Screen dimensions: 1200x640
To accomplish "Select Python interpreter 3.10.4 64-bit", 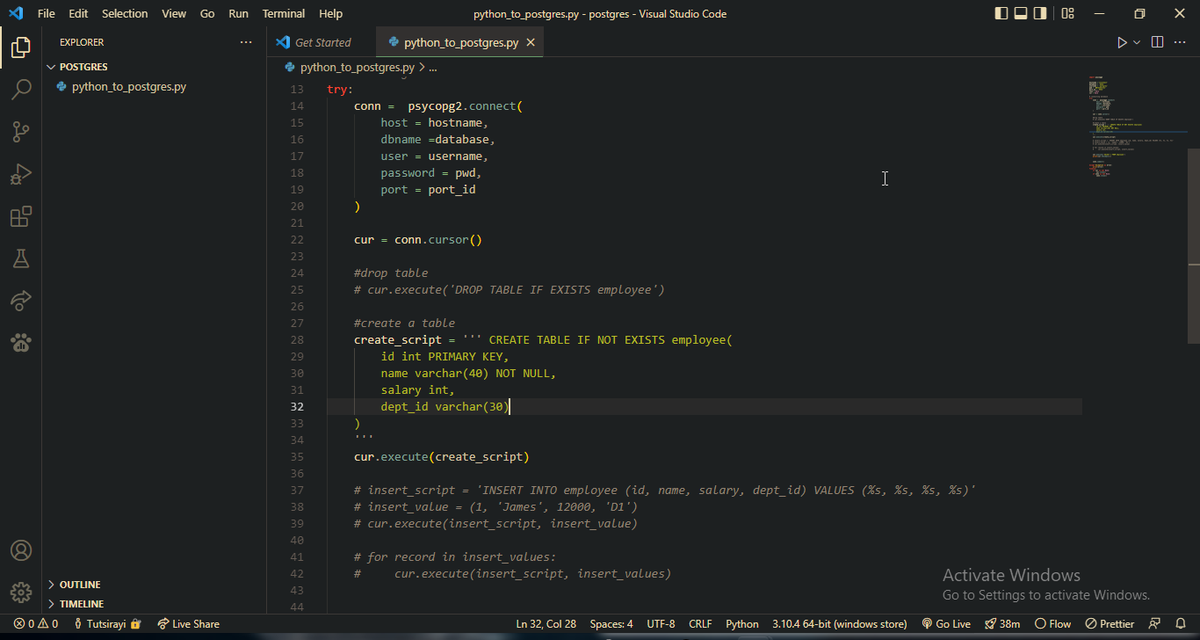I will [840, 624].
